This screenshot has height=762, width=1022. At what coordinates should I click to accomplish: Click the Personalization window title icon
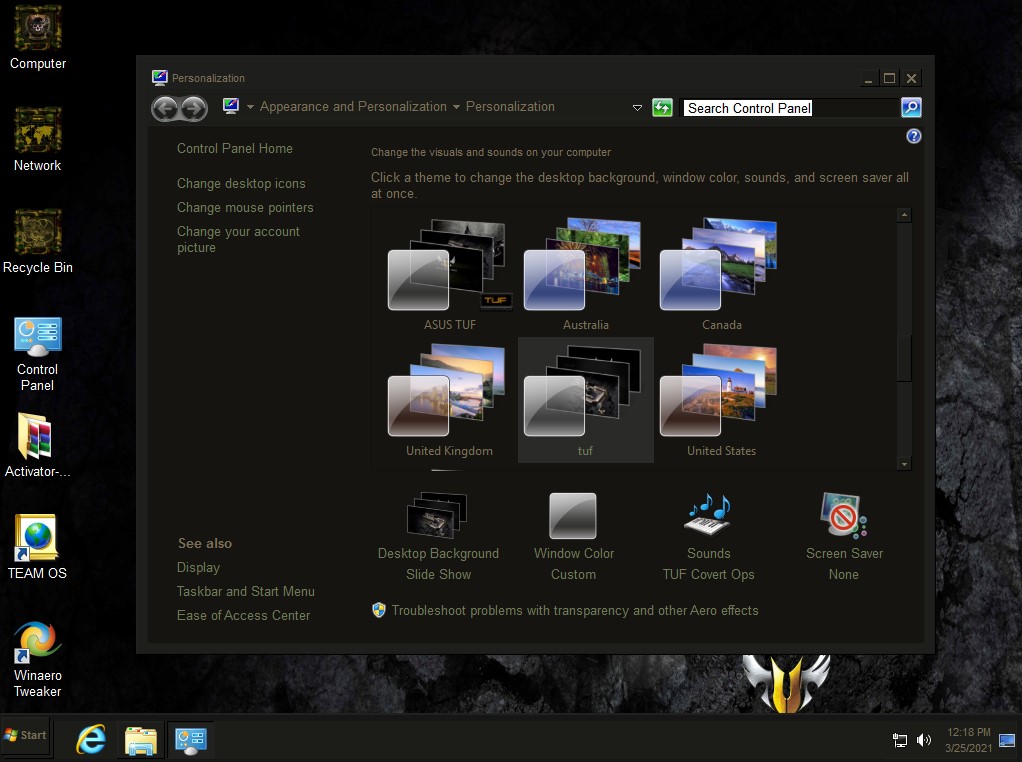point(160,78)
